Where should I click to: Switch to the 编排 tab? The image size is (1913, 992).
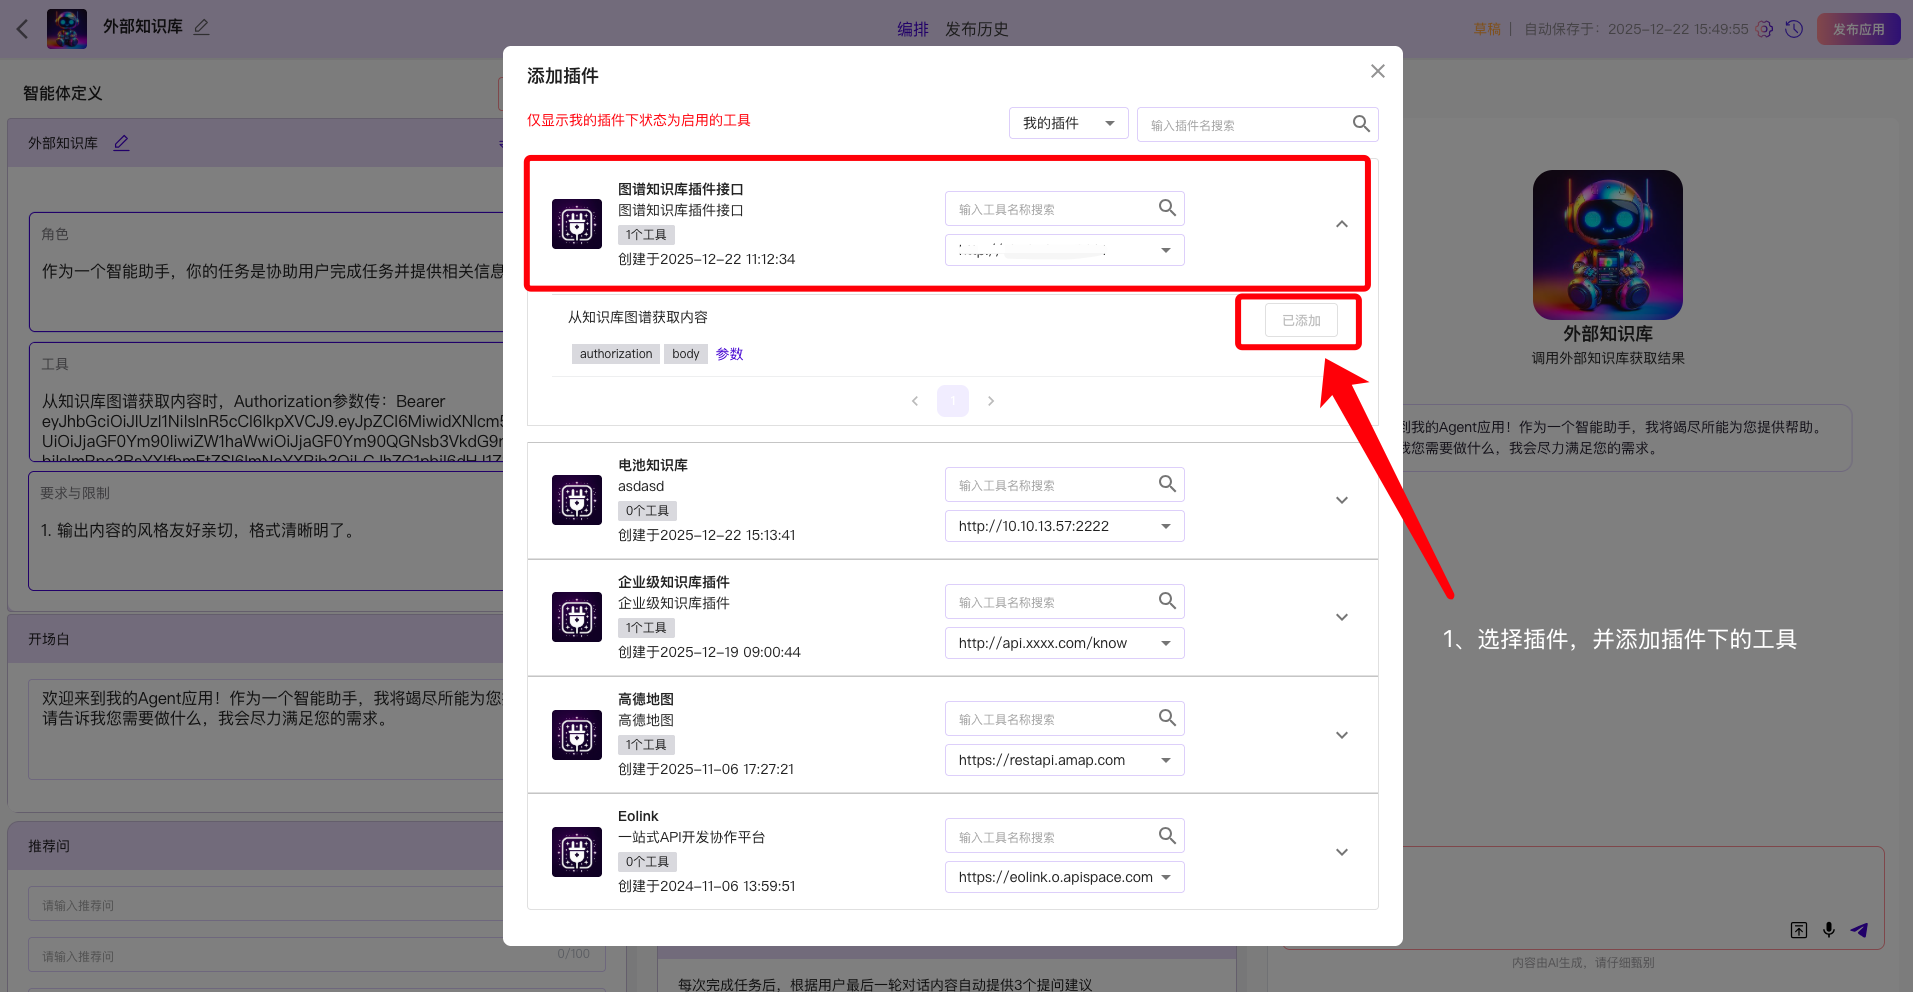(912, 29)
